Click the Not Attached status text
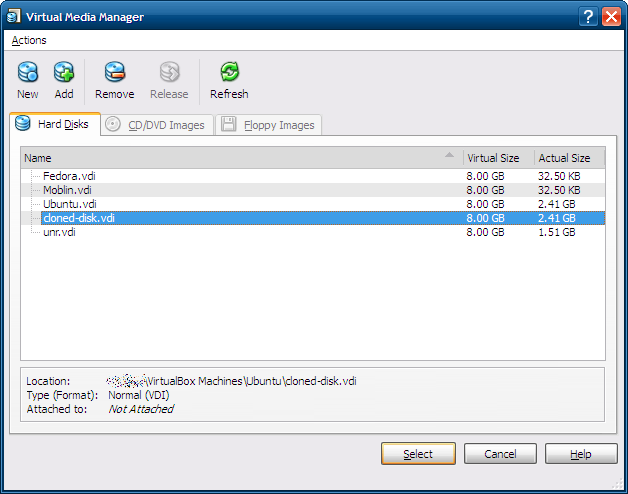 (x=141, y=409)
